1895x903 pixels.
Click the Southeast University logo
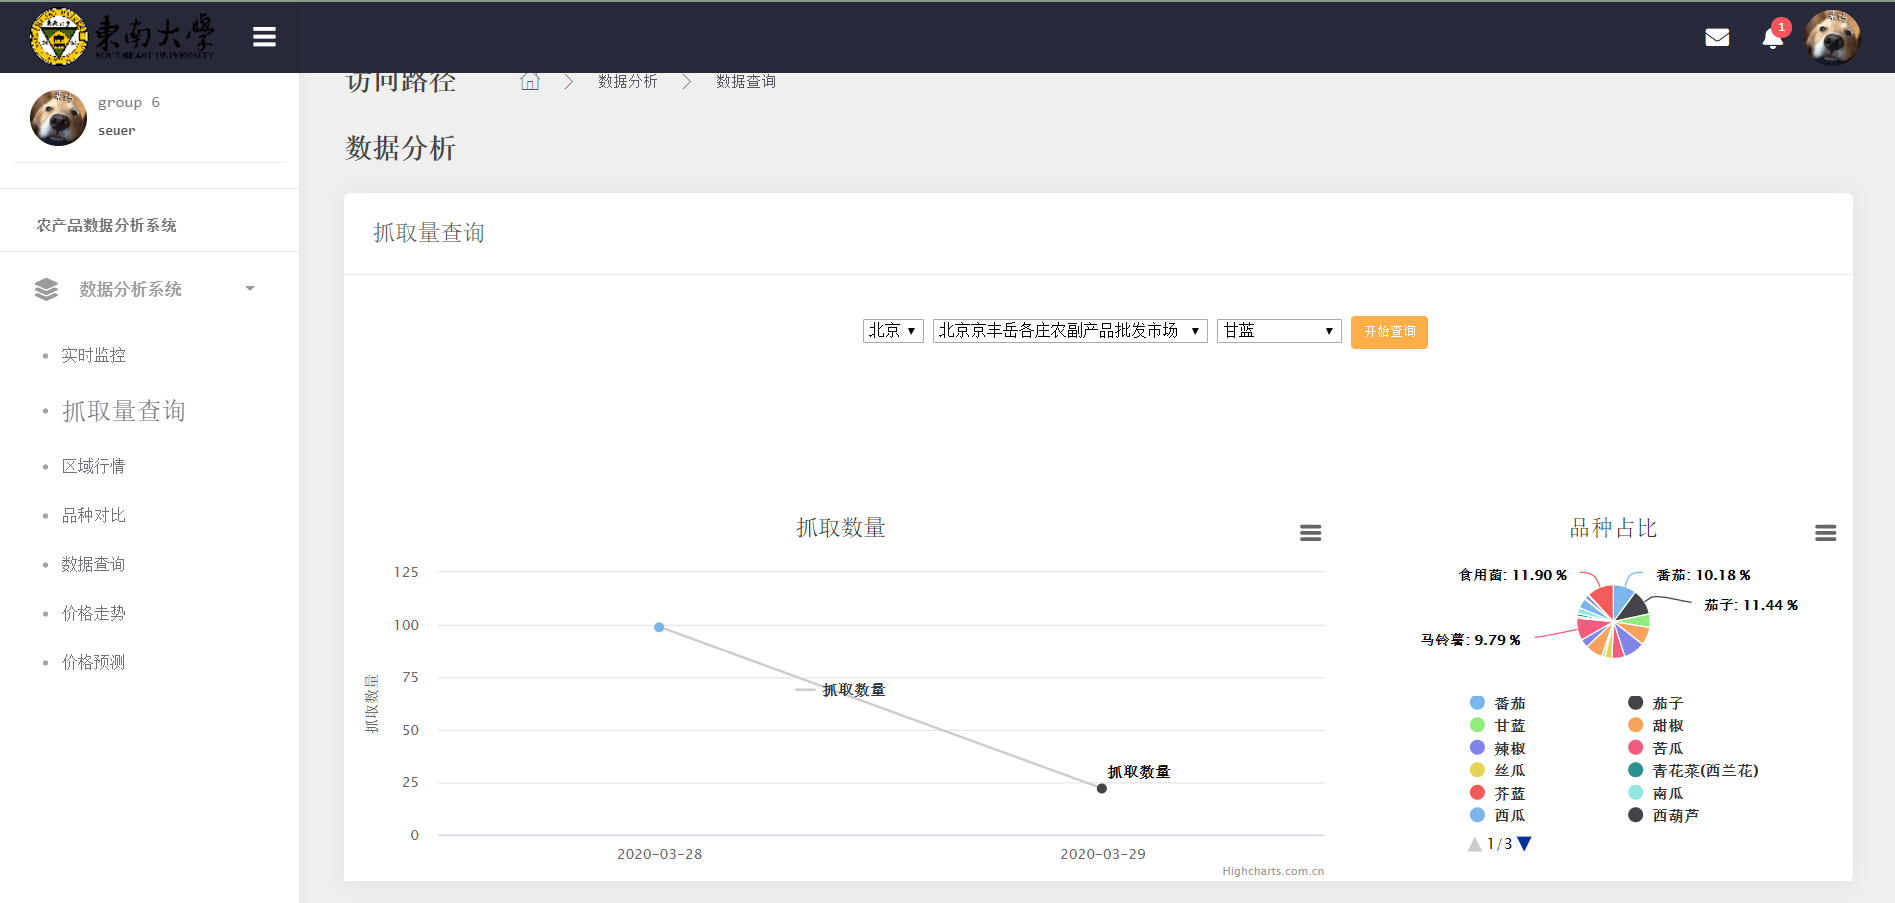(x=123, y=37)
